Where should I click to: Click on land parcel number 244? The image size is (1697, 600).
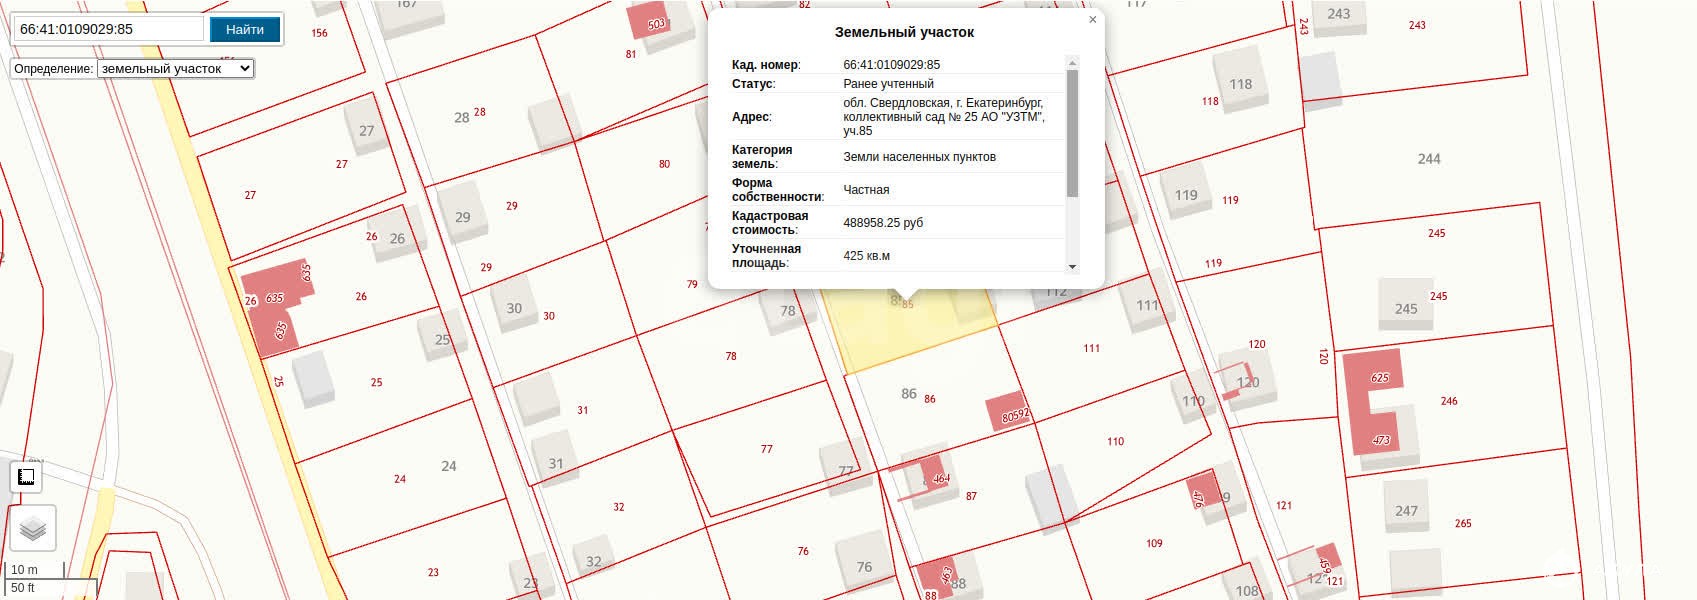(1428, 159)
